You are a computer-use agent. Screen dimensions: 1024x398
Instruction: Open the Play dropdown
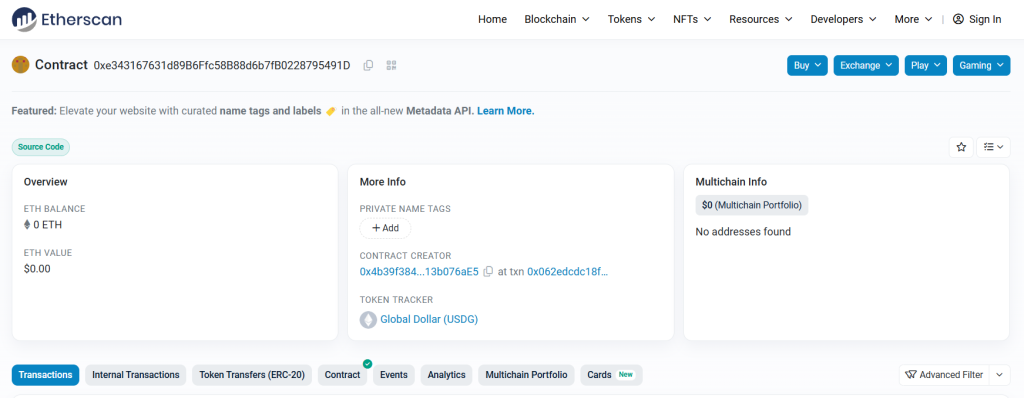pos(925,65)
